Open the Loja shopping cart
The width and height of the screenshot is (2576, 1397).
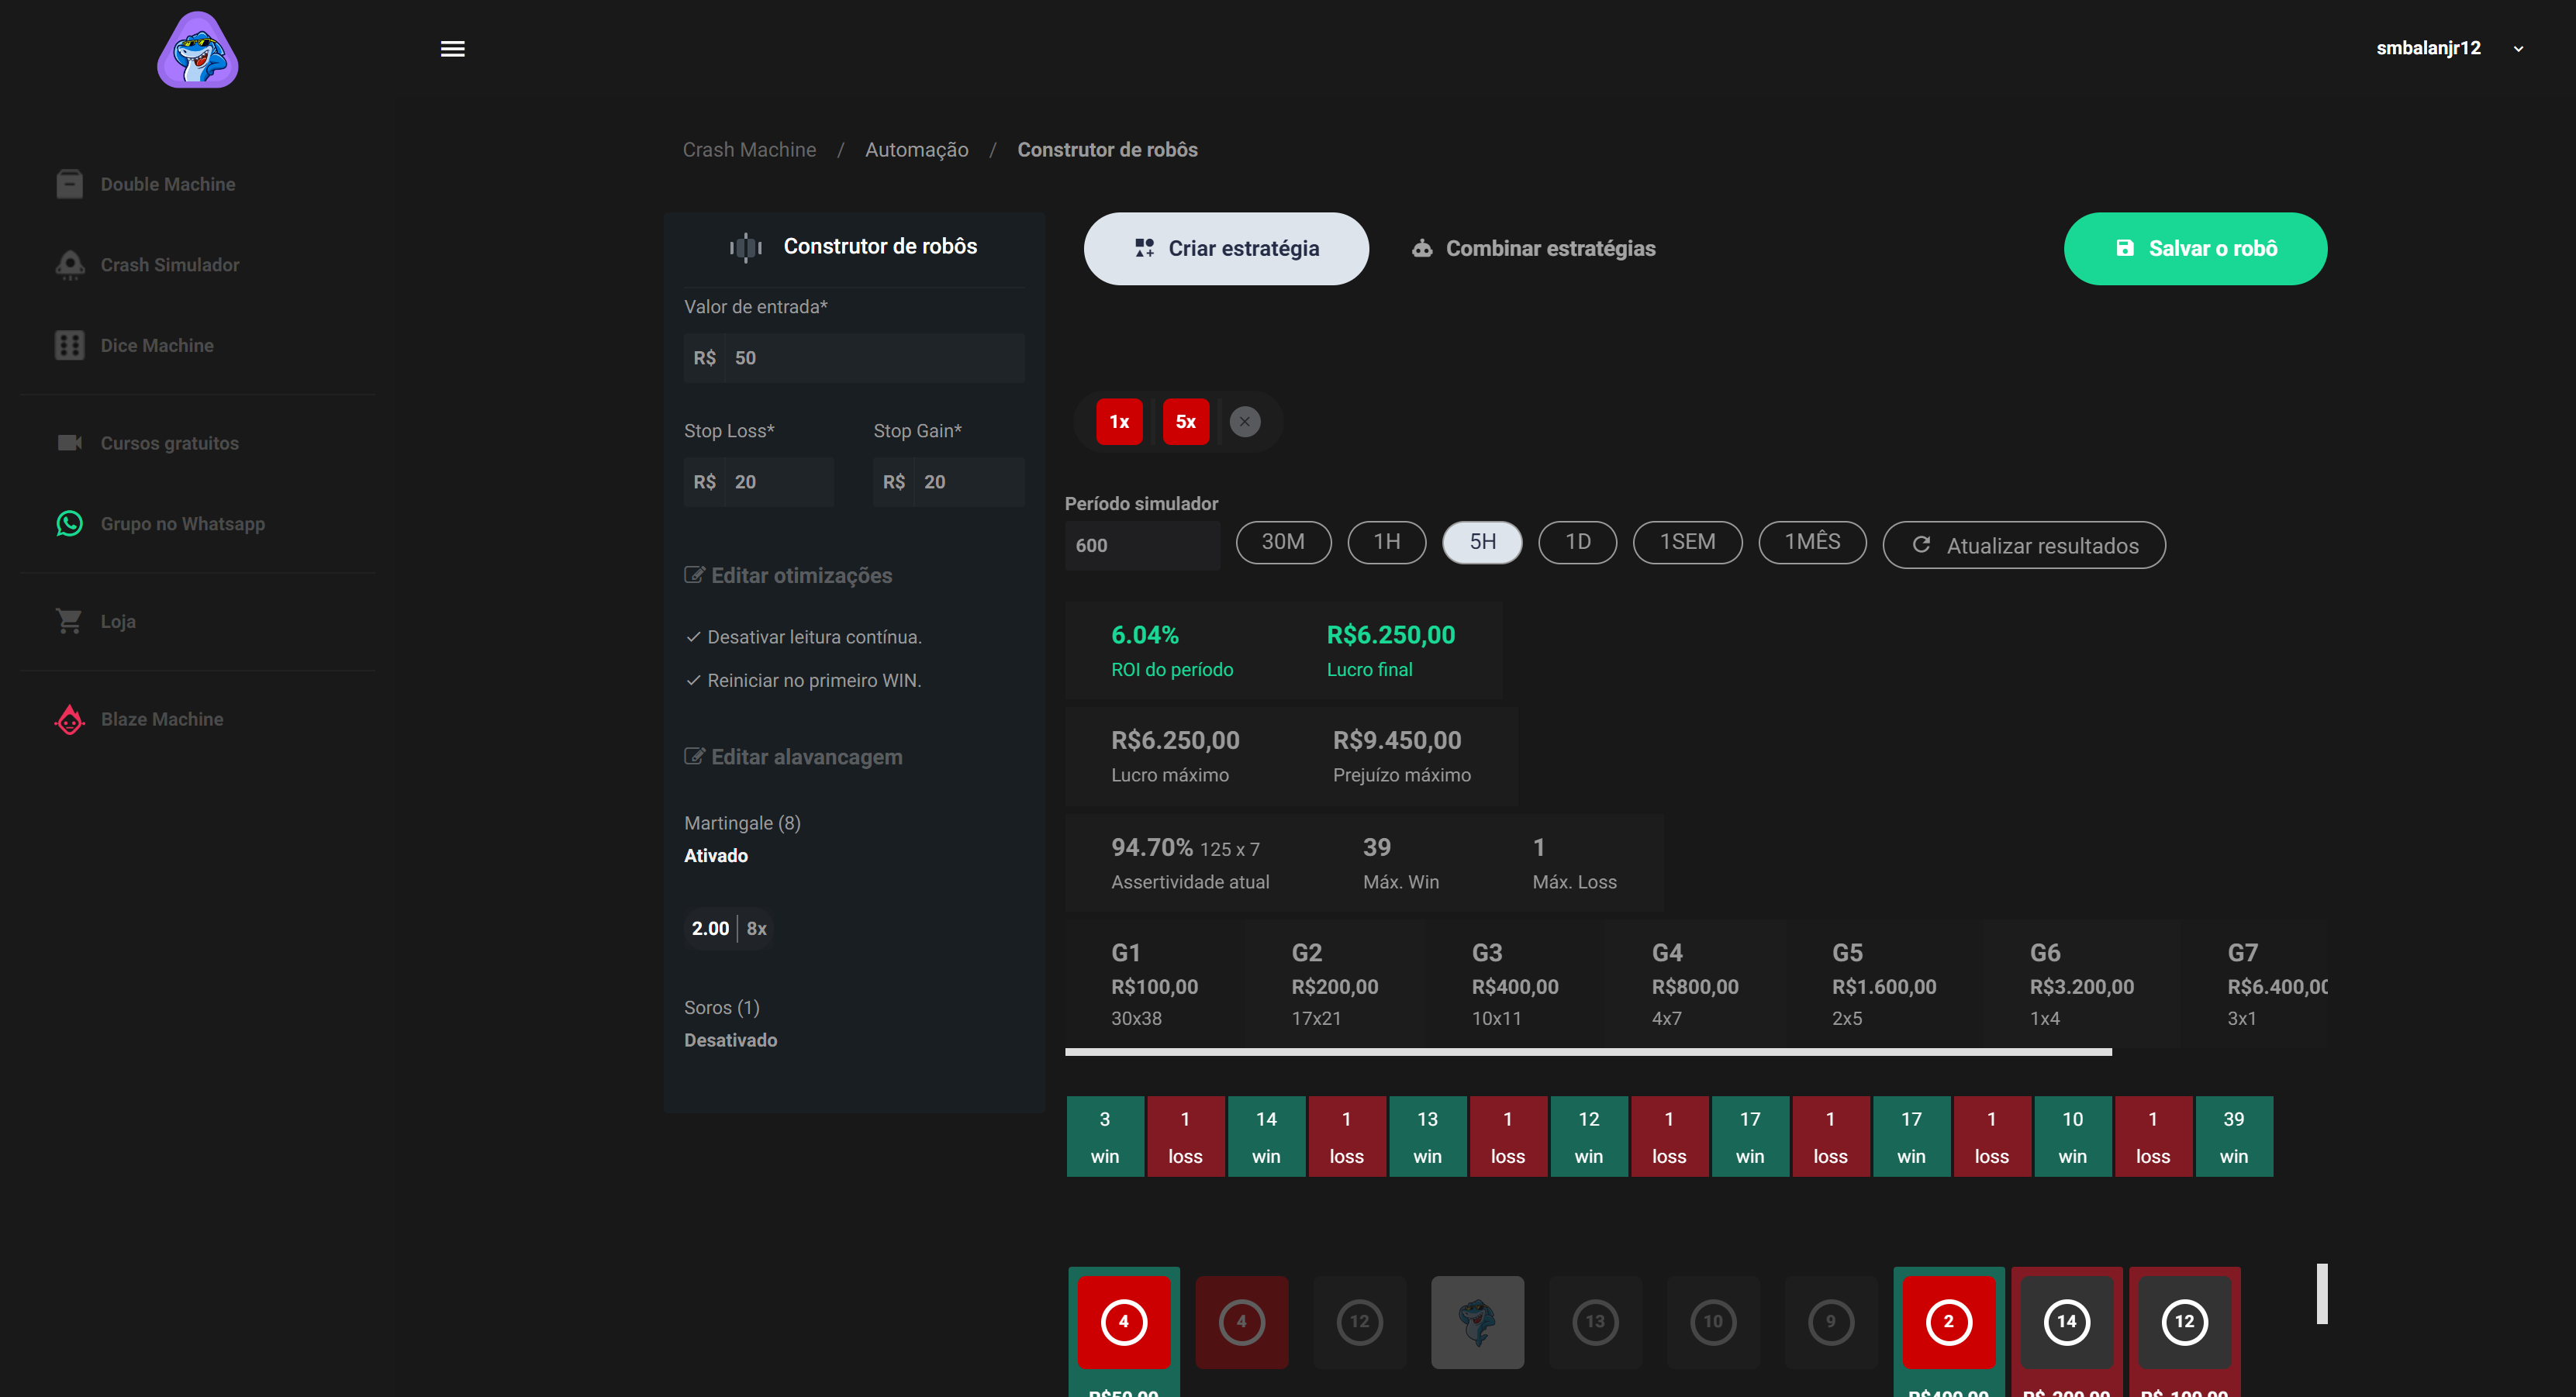[x=69, y=621]
